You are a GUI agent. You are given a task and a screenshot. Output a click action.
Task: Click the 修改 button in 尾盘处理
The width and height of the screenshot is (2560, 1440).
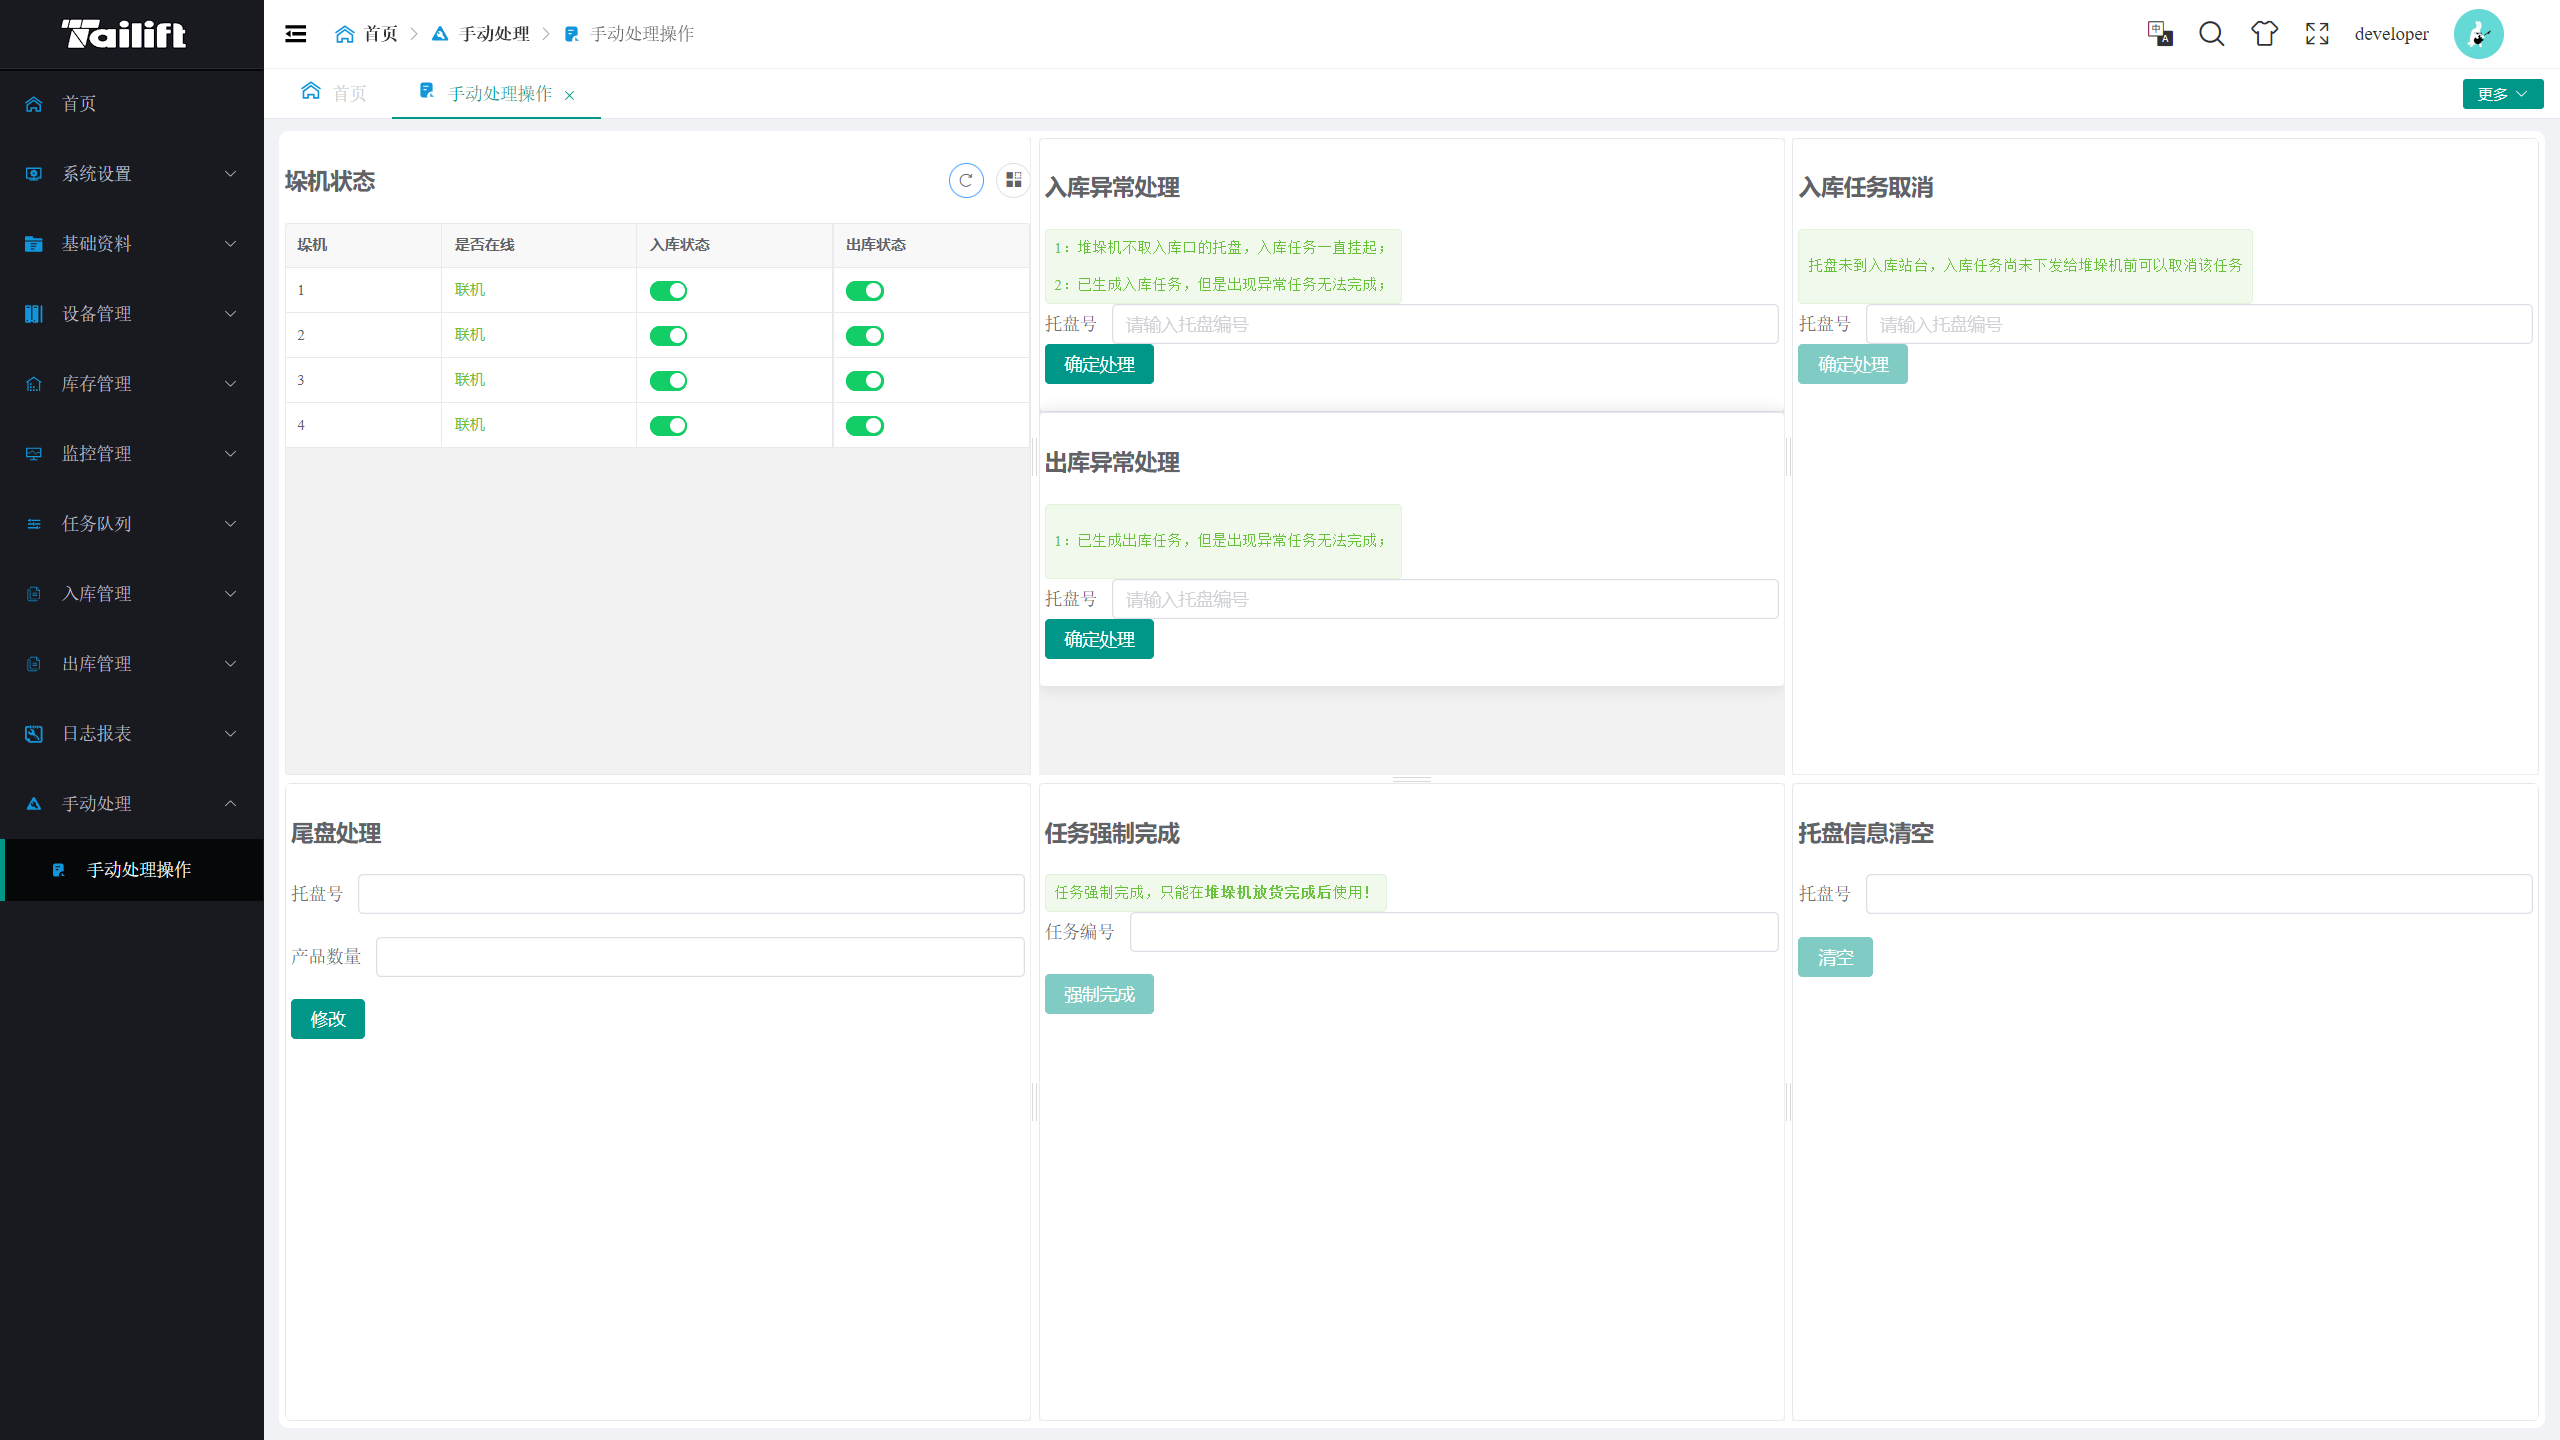(x=327, y=1019)
